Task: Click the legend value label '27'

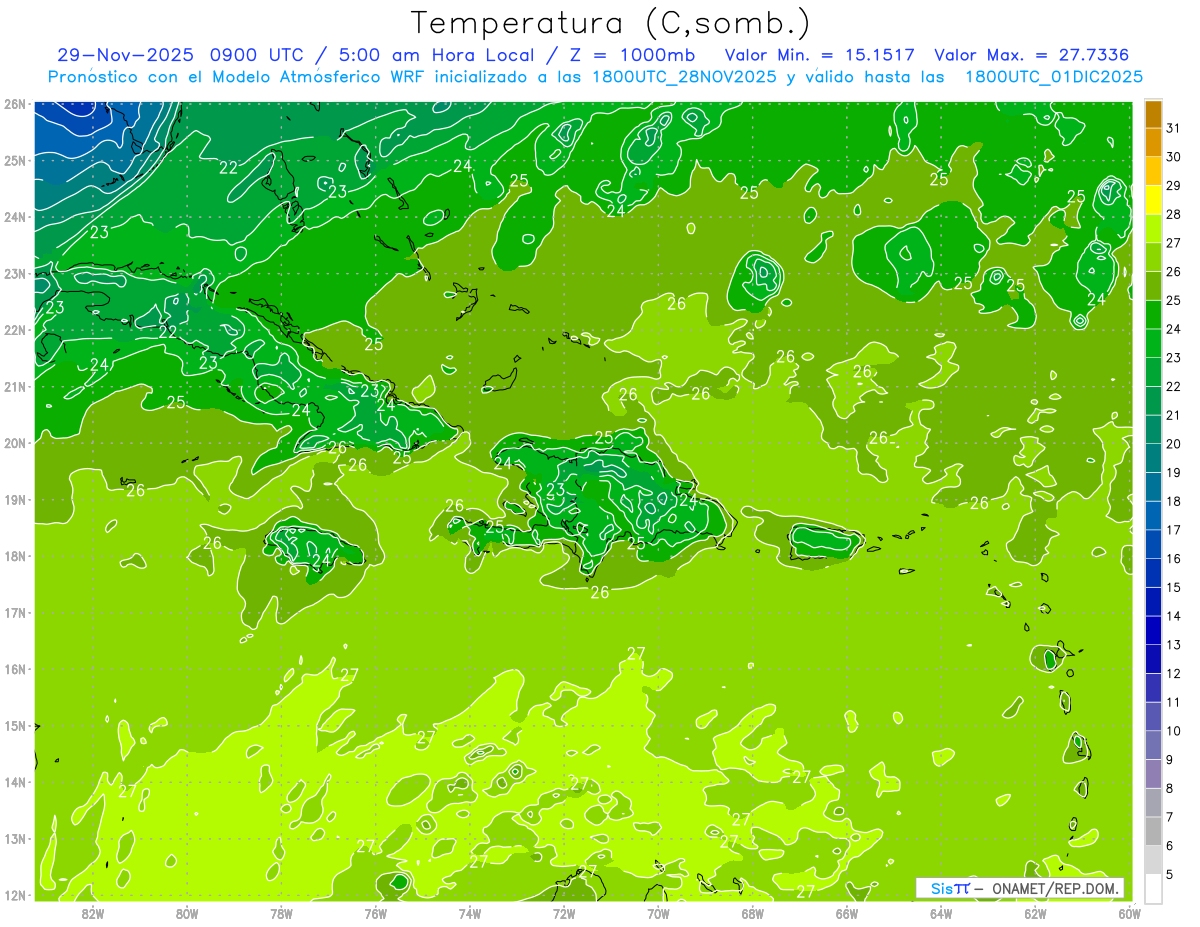Action: point(1174,243)
